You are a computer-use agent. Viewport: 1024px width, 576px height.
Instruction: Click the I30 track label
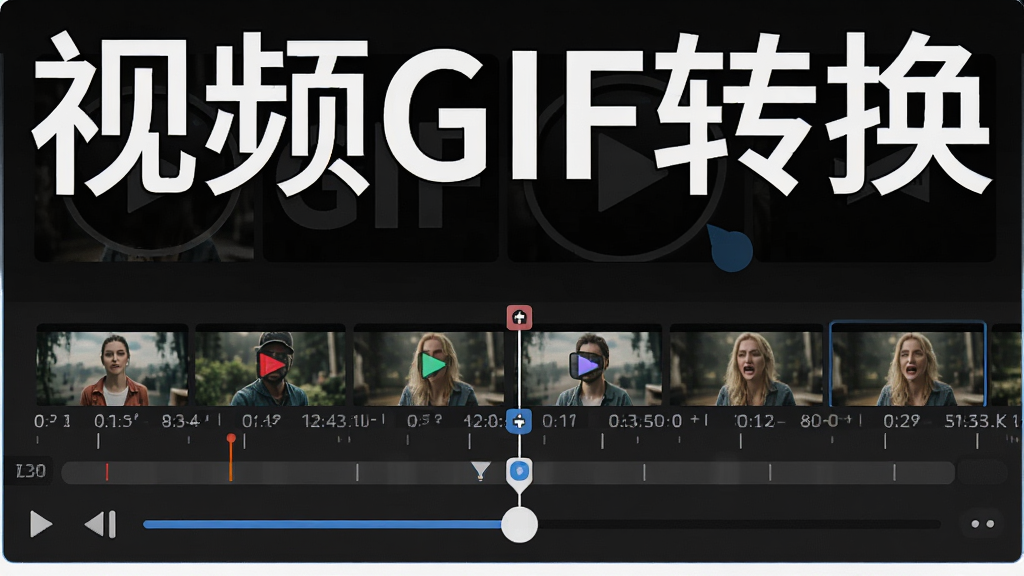pos(31,471)
